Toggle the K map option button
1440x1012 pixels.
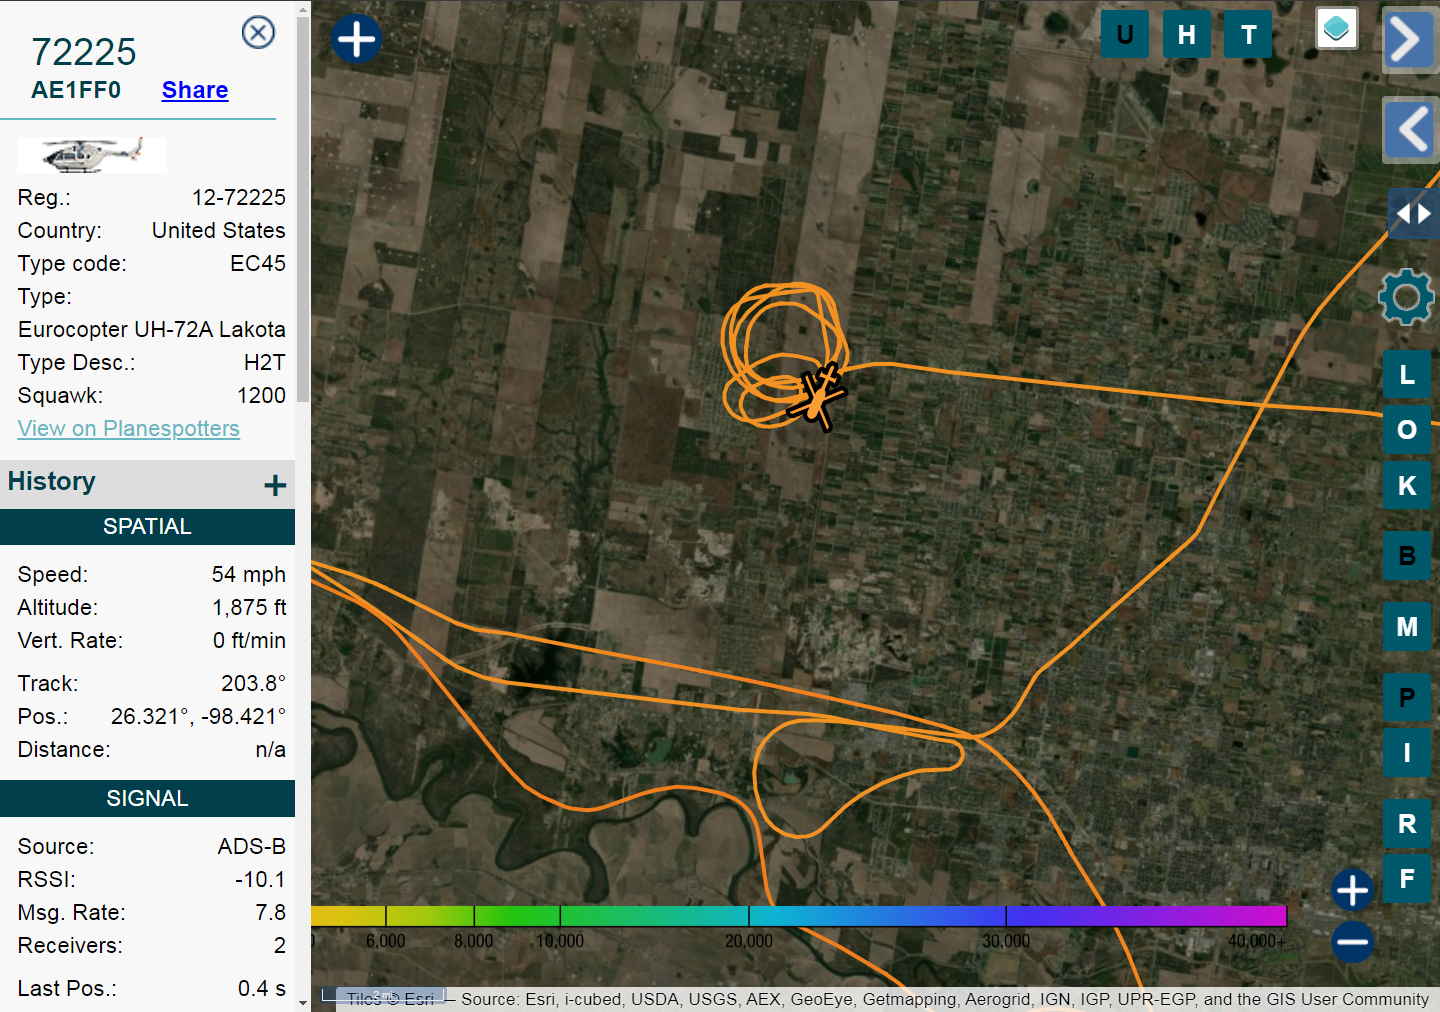click(1407, 486)
